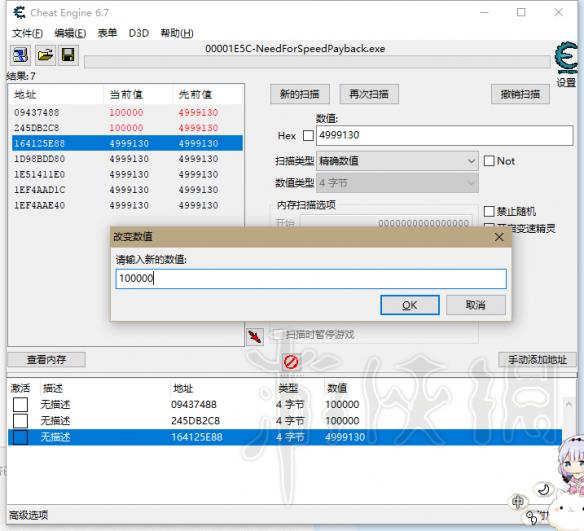This screenshot has width=584, height=531.
Task: Focus the 数值 scan value field
Action: 444,135
